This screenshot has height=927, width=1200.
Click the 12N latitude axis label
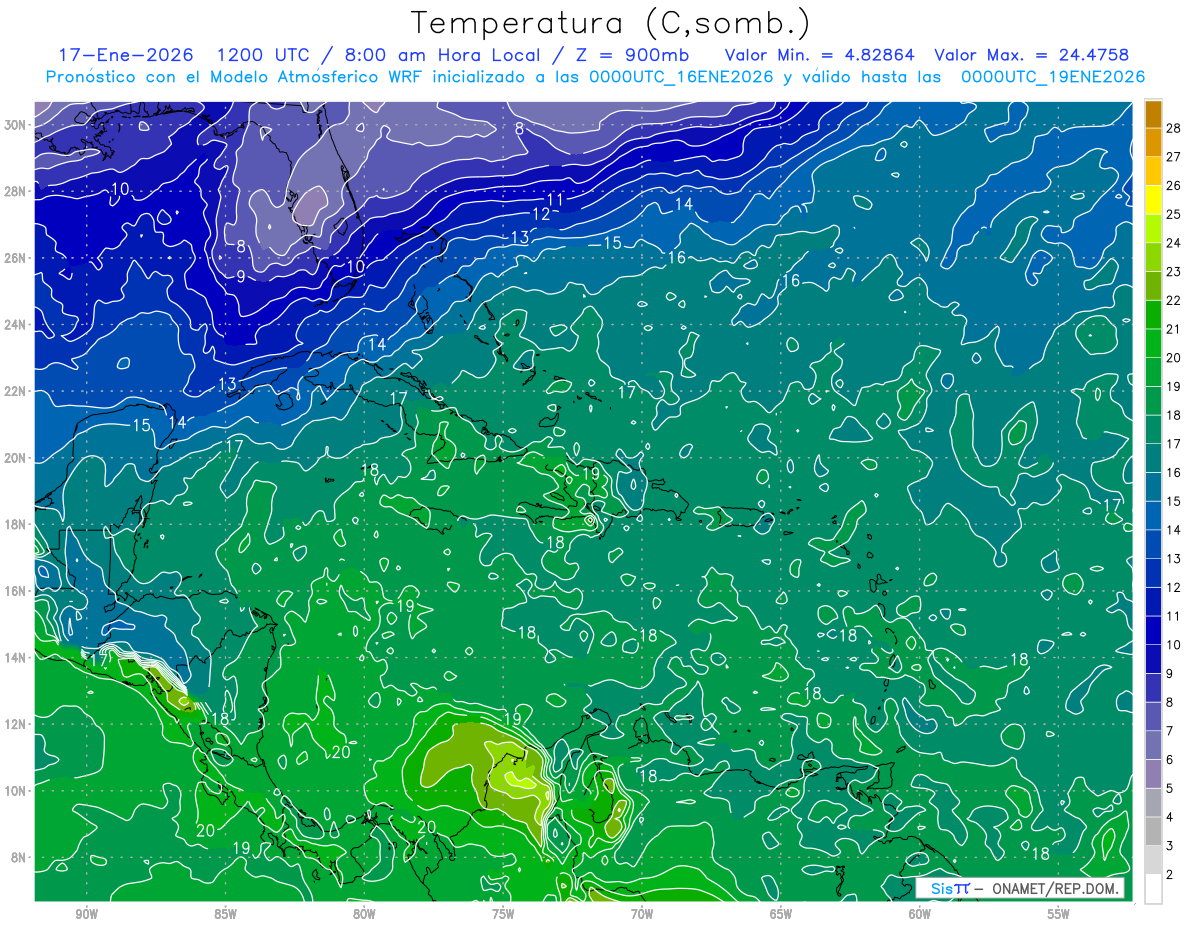click(x=15, y=724)
